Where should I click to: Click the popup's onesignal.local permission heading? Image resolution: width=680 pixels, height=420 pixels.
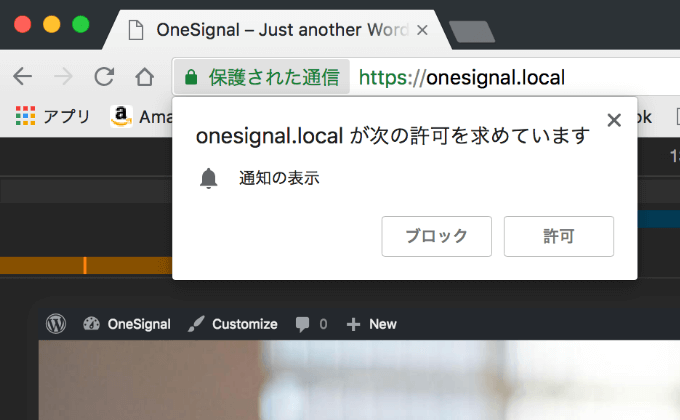392,136
